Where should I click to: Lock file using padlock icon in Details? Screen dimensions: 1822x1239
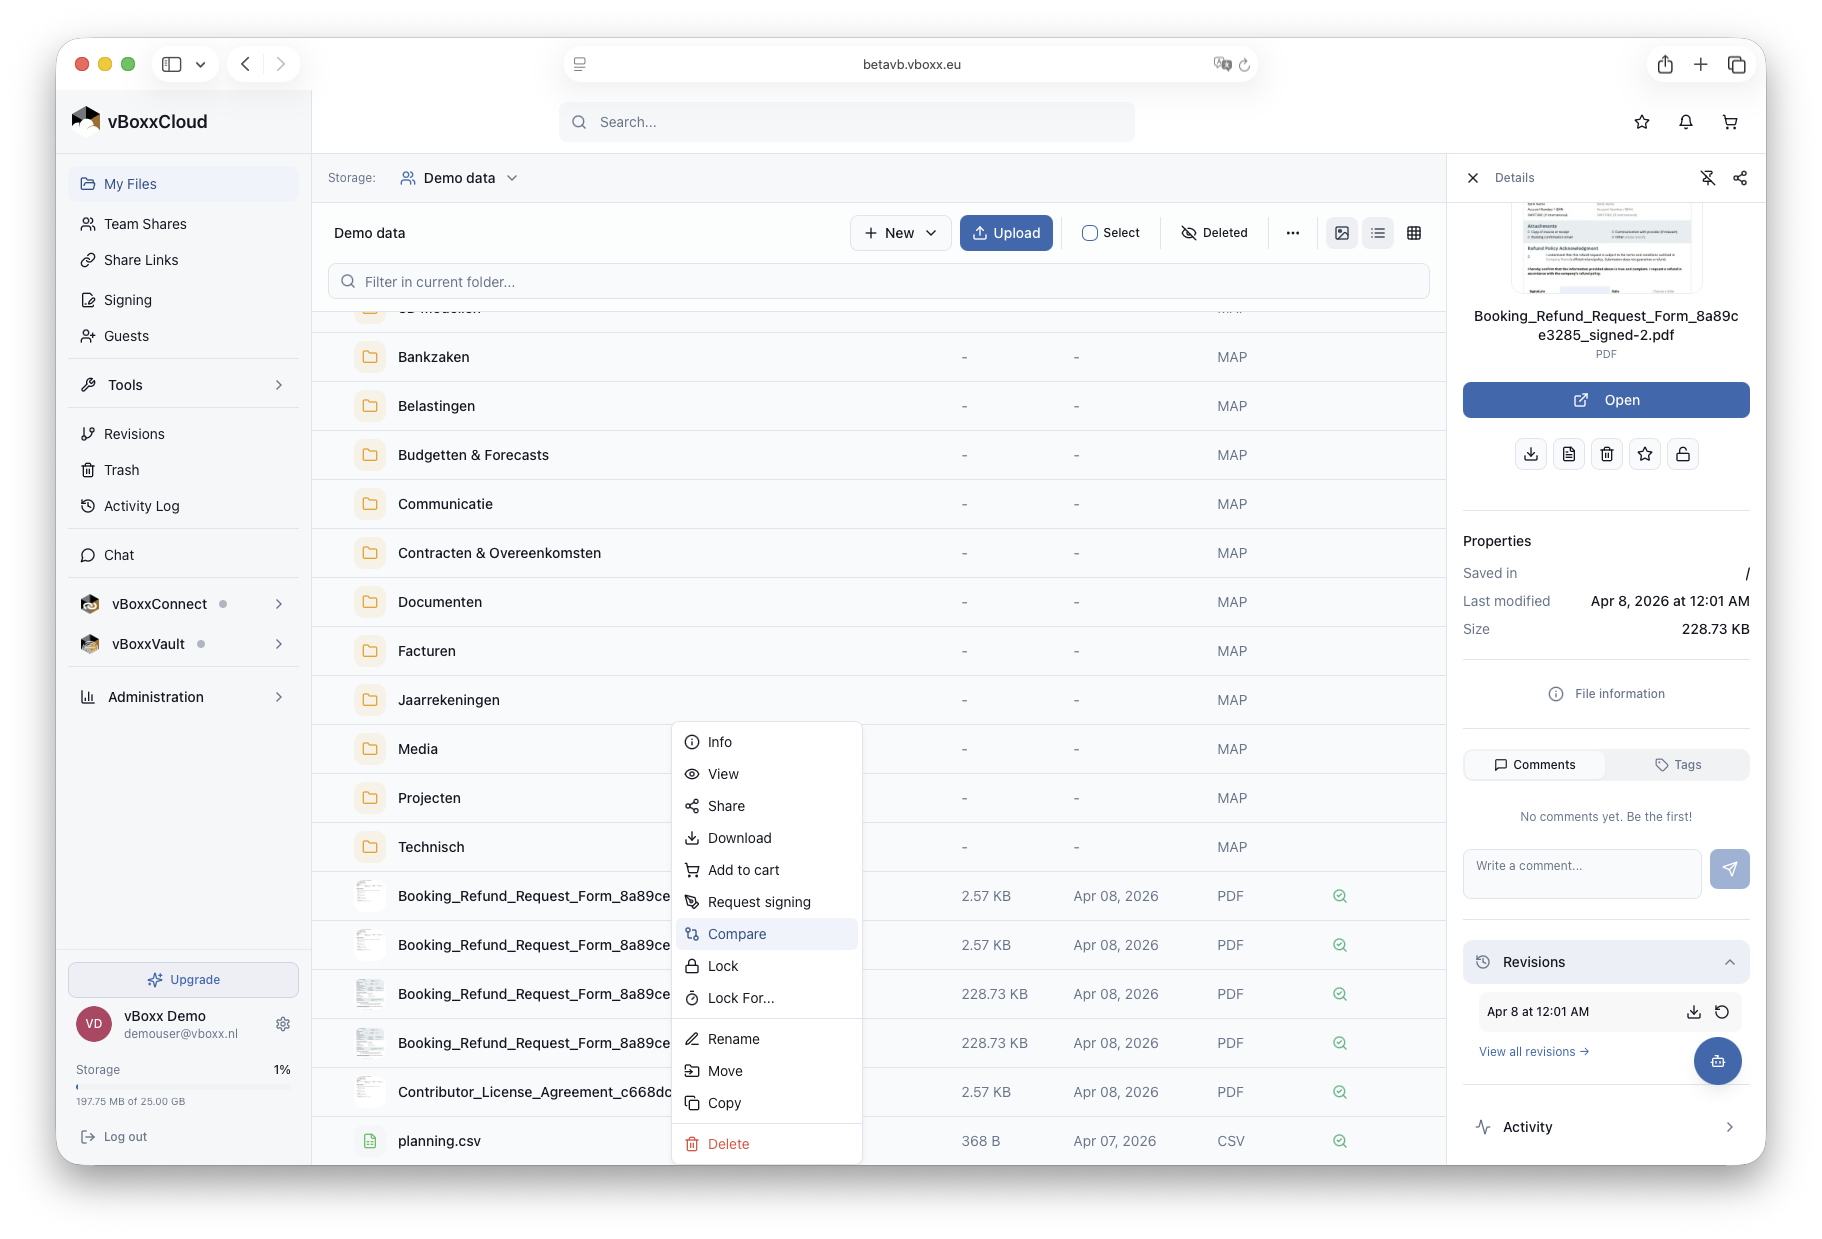1683,454
